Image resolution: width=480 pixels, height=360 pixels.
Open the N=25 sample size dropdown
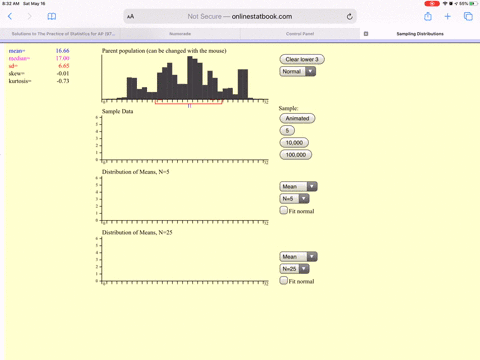pyautogui.click(x=294, y=269)
